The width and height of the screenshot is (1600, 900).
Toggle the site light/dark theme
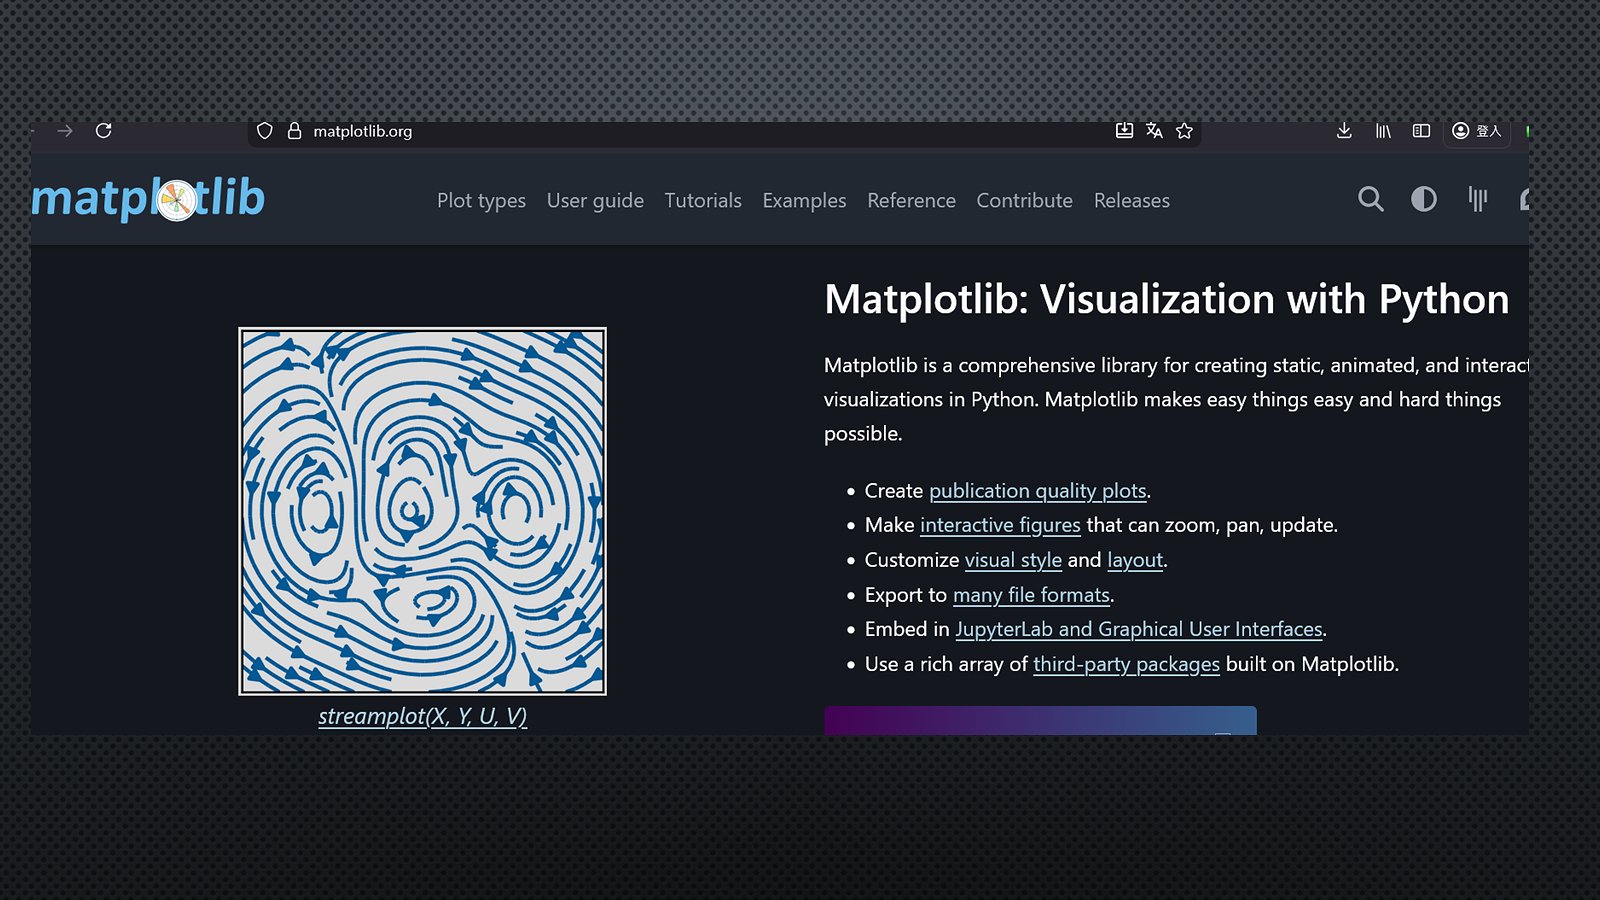pos(1423,200)
